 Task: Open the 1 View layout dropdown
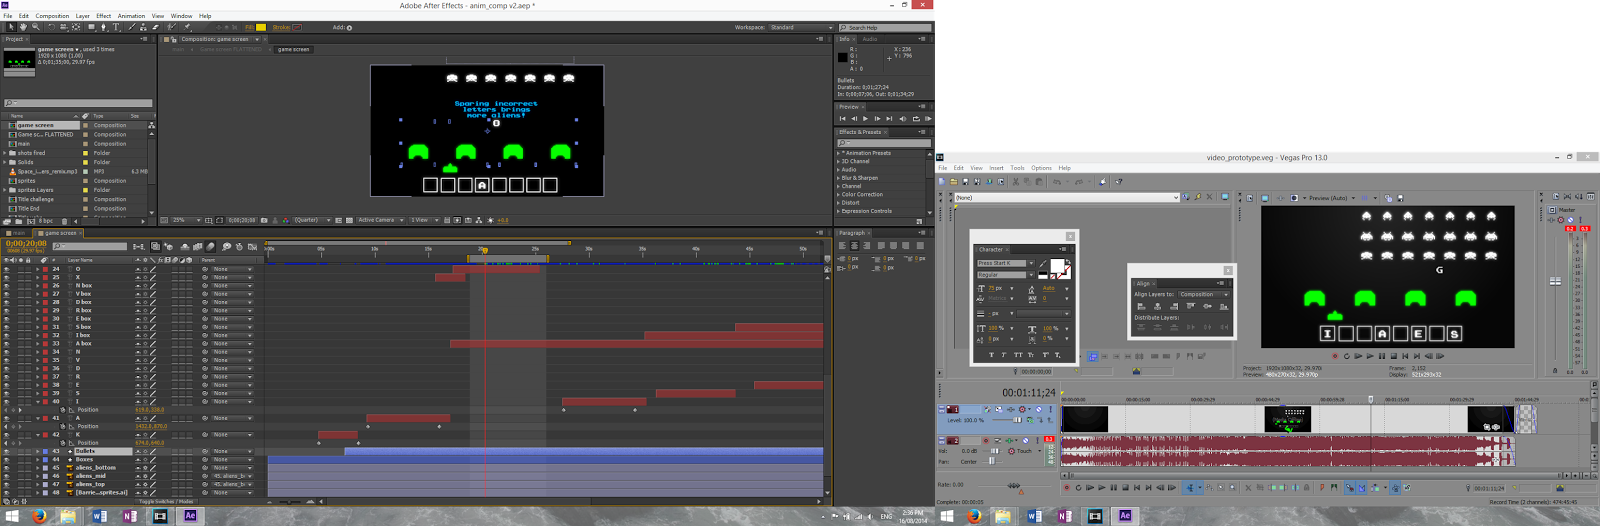[x=423, y=220]
